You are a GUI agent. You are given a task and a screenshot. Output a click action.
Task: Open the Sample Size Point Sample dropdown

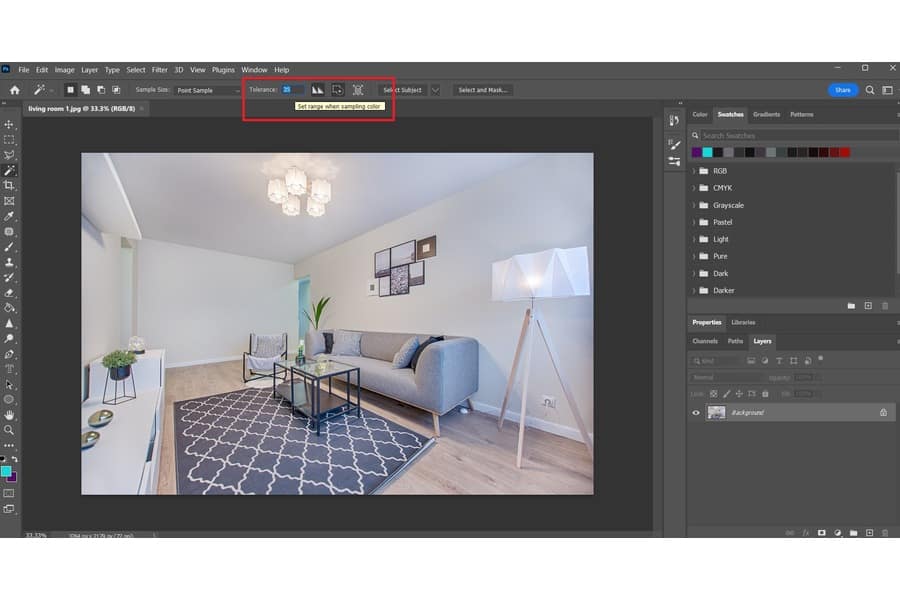(x=208, y=90)
